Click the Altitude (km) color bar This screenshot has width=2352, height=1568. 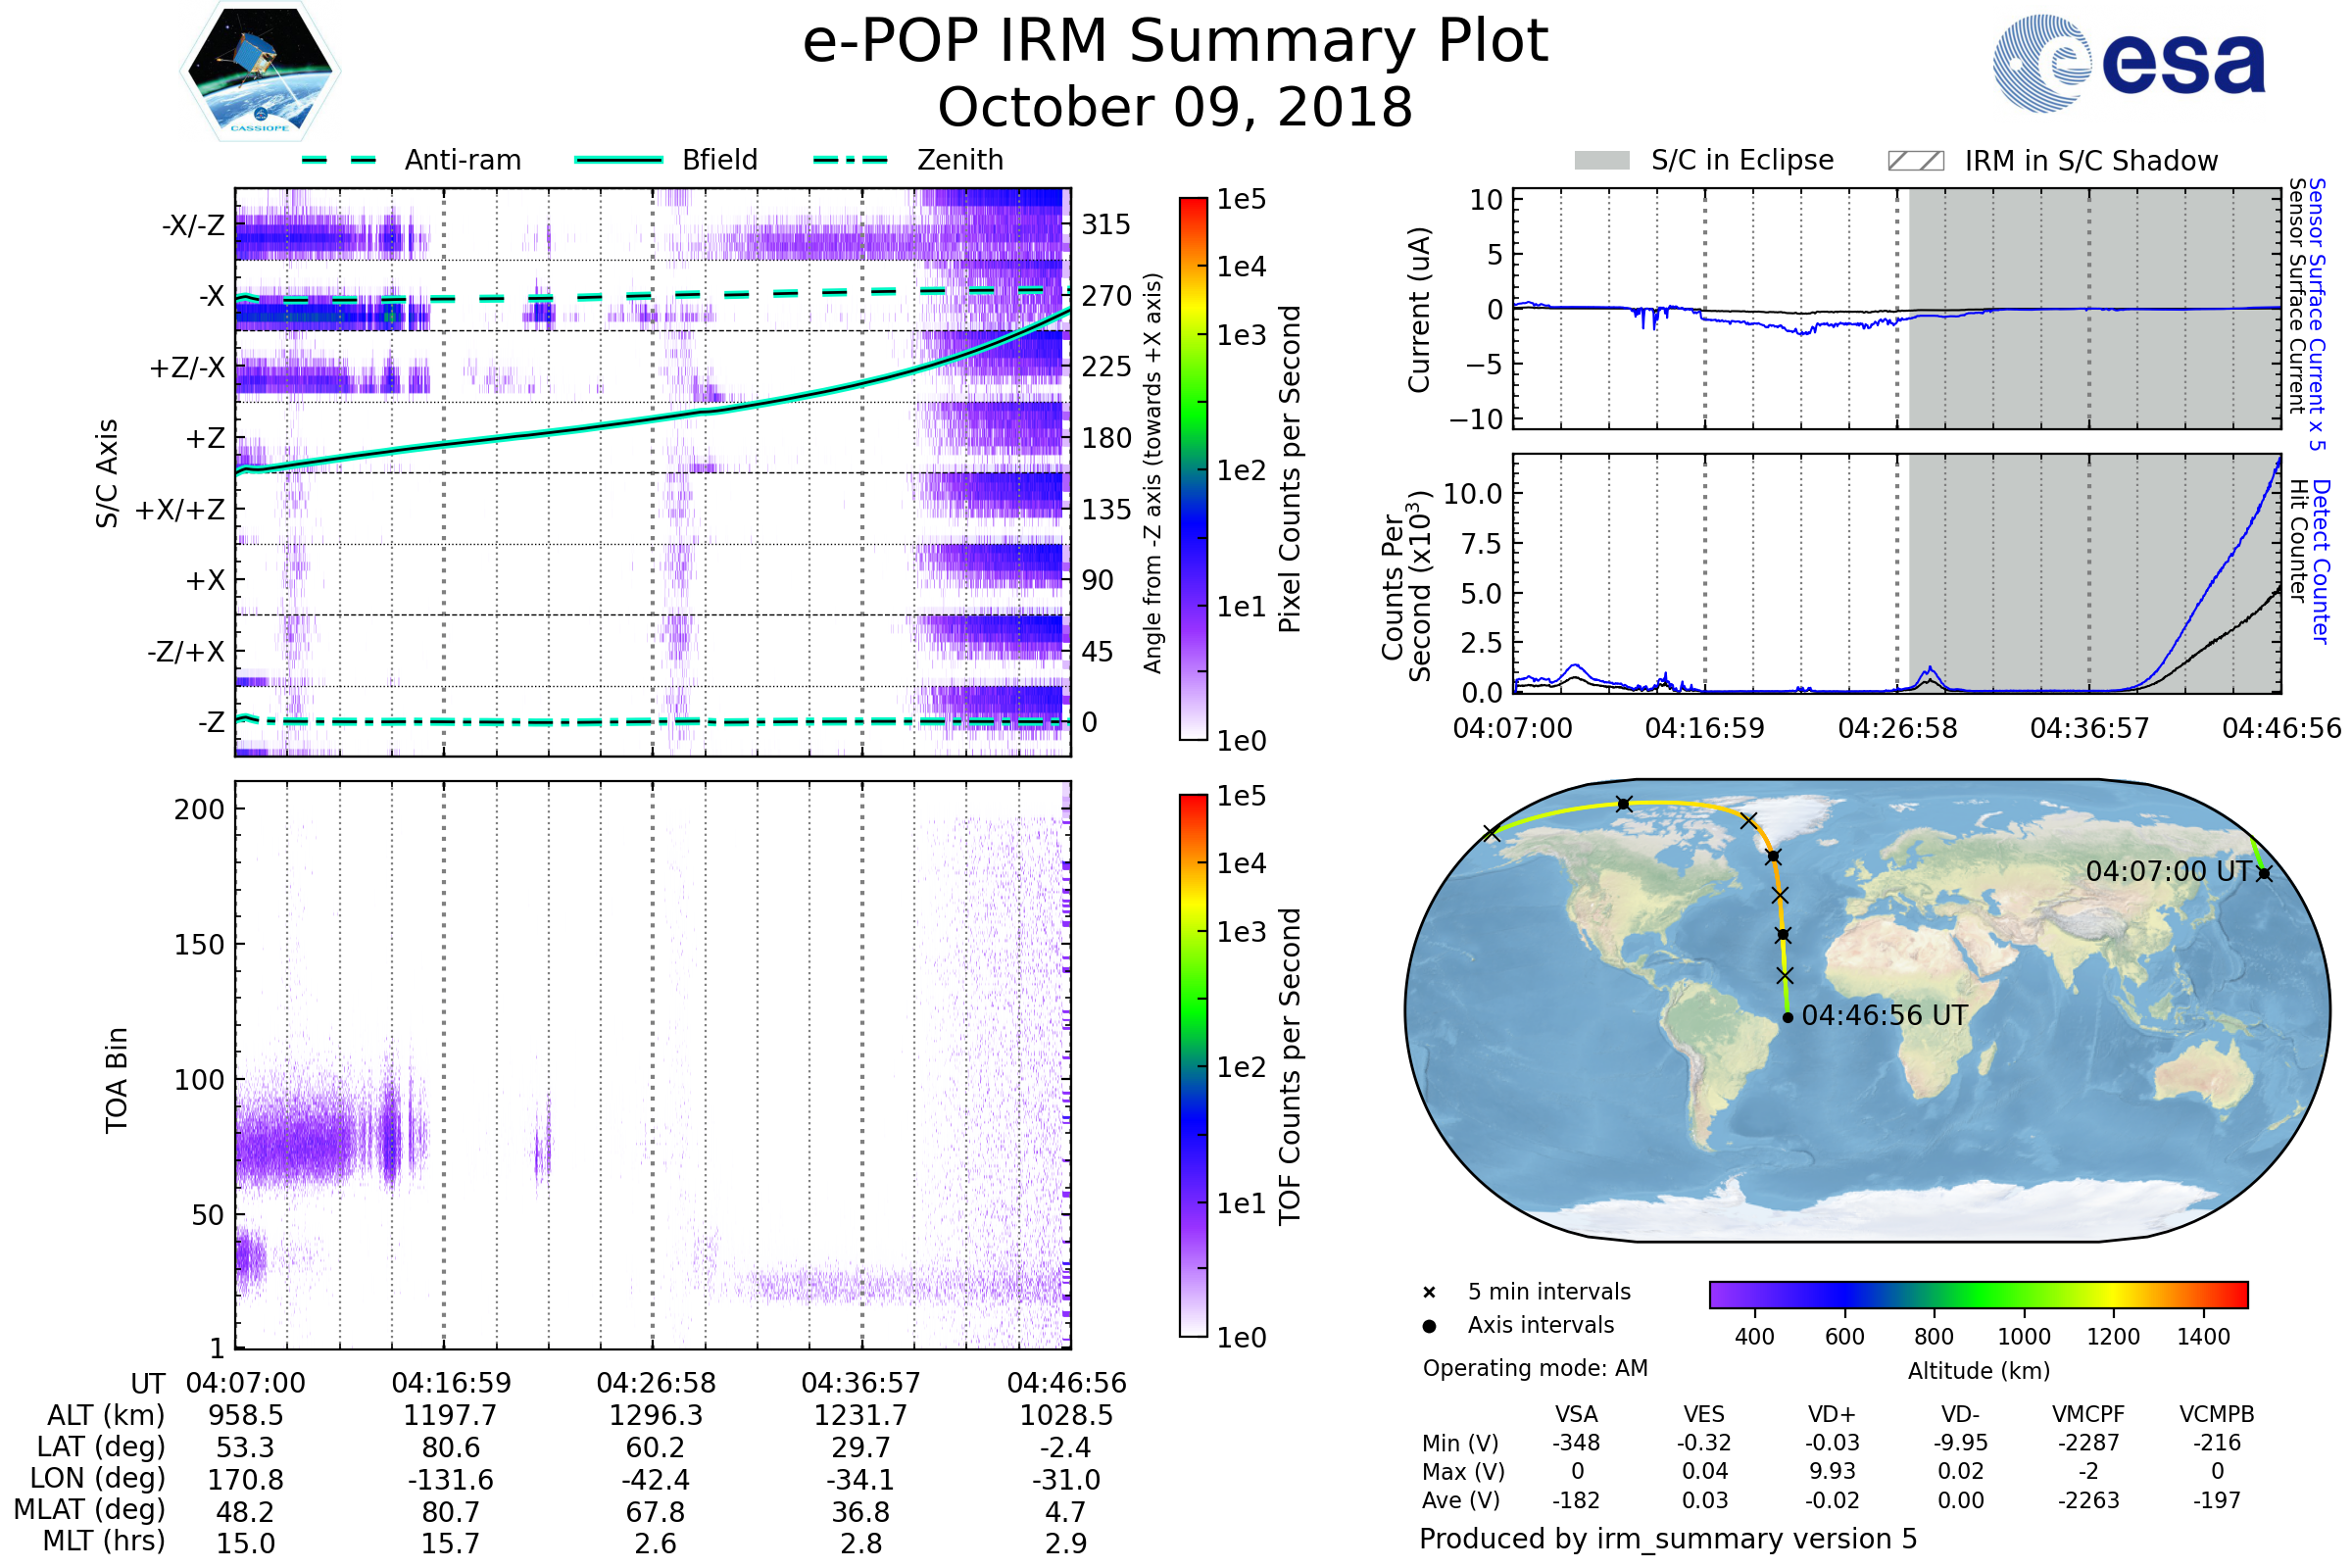point(1978,1294)
